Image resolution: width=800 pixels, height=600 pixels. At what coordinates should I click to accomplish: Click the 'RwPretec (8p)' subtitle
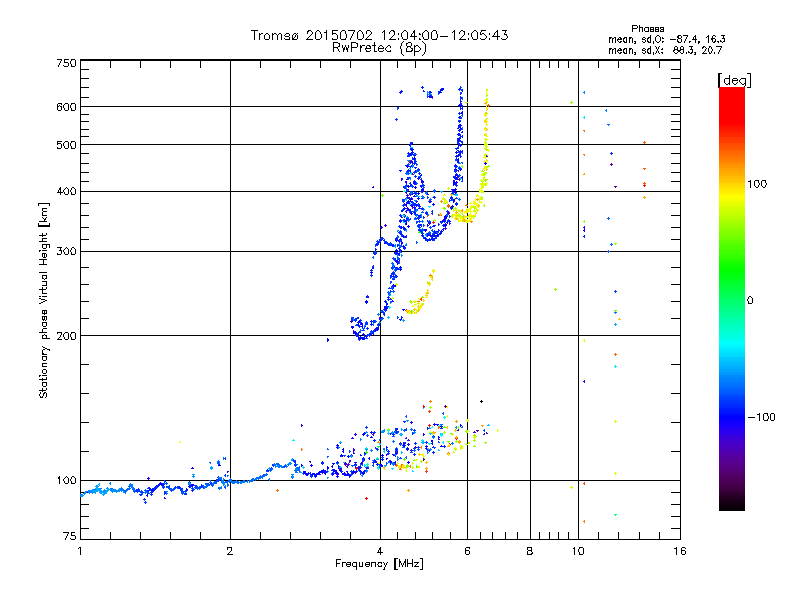tap(379, 48)
